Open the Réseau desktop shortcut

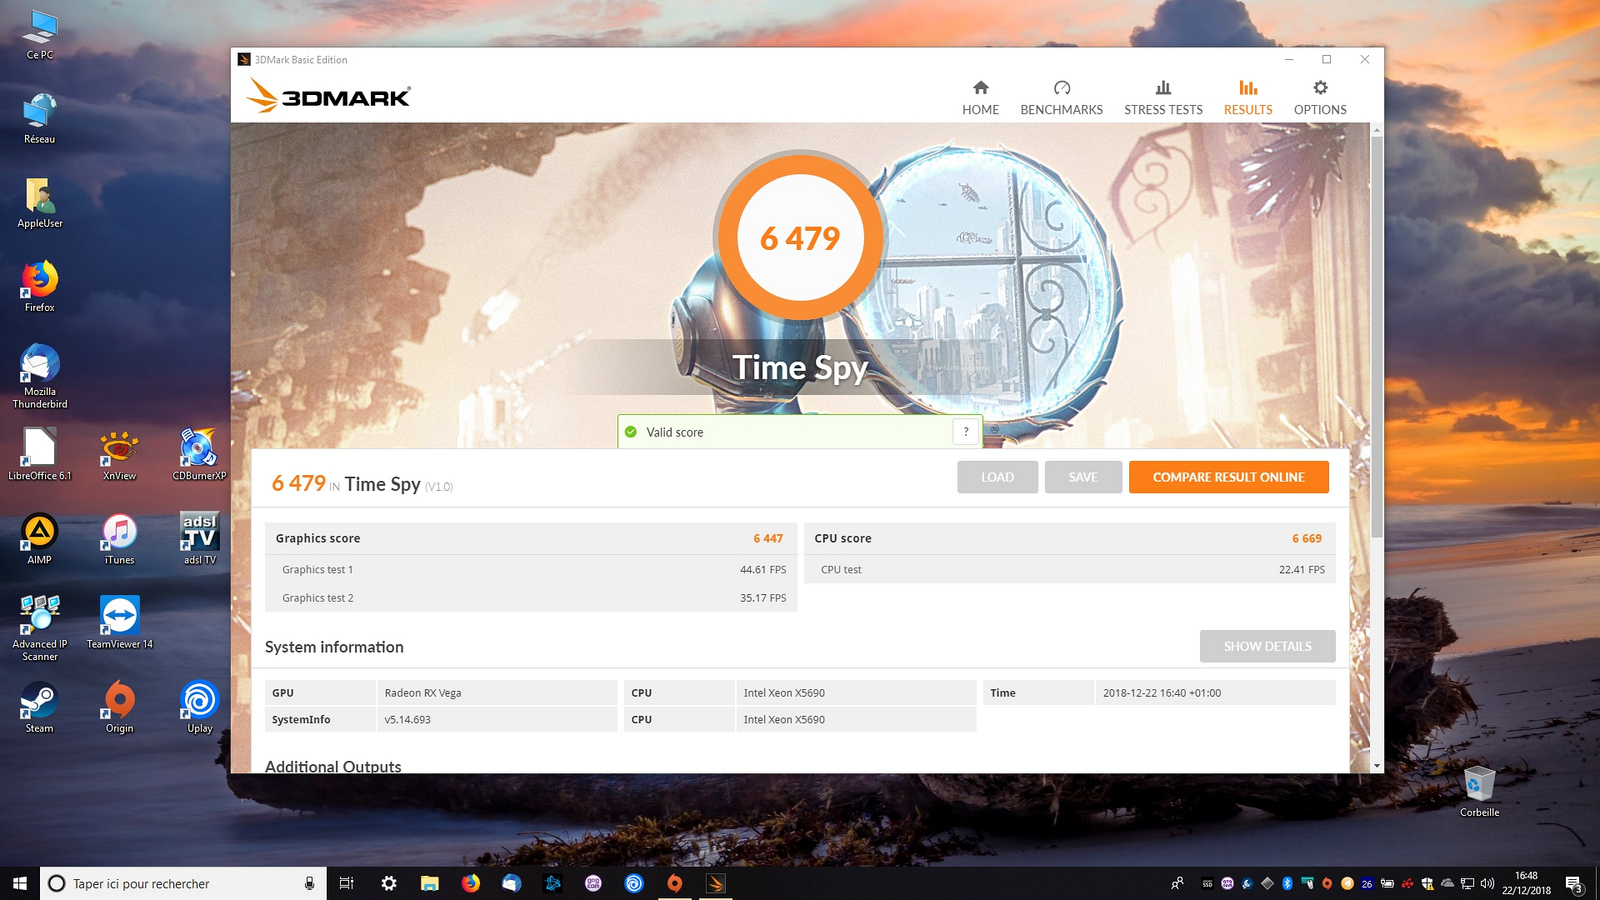pyautogui.click(x=40, y=119)
